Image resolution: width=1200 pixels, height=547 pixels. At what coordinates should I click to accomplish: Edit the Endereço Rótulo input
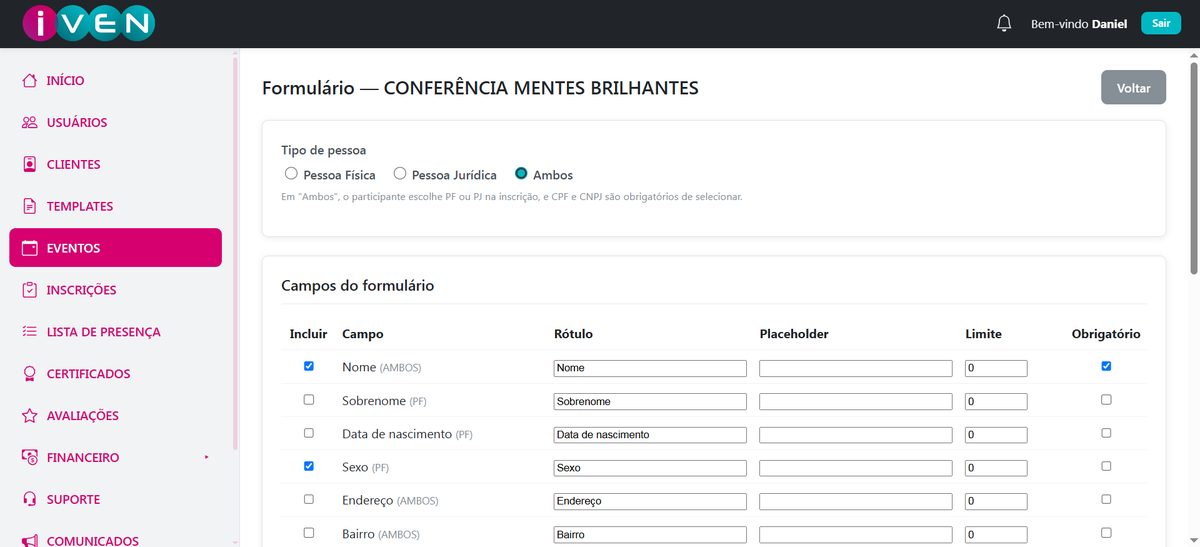tap(650, 501)
